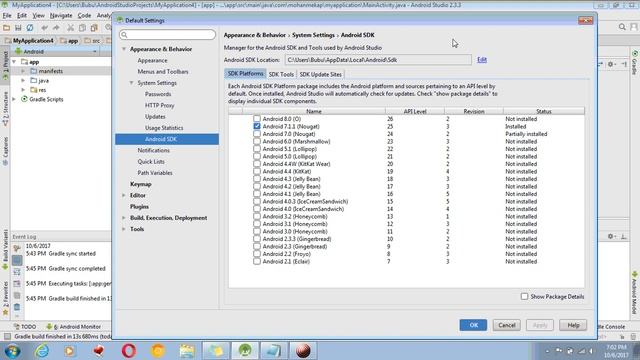Switch to Android Studio taskbar icon
640x360 pixels.
245,351
